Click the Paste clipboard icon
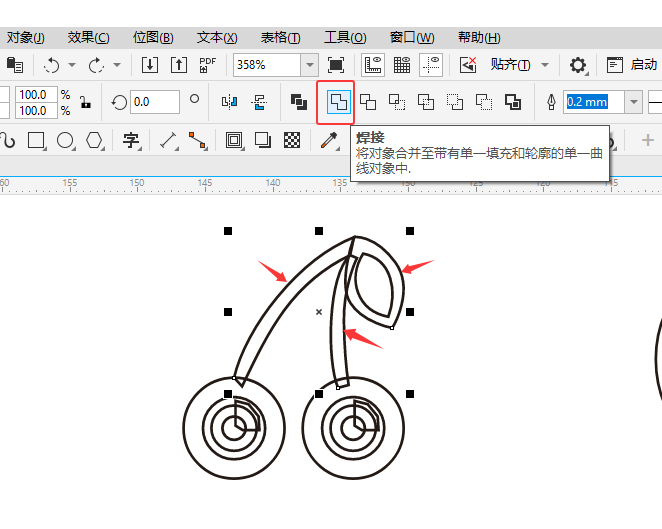The width and height of the screenshot is (662, 529). tap(15, 65)
